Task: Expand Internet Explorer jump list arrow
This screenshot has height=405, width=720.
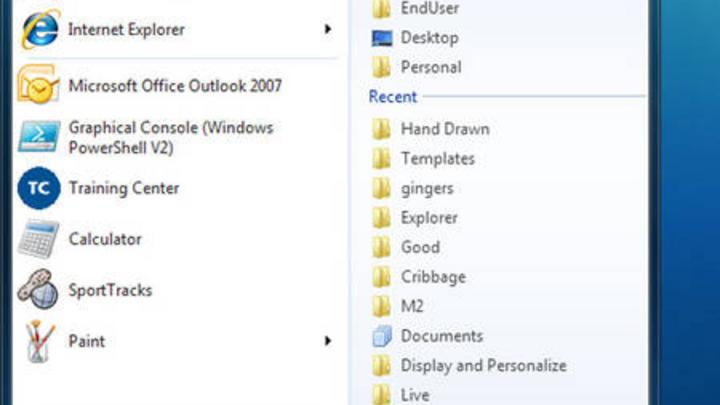Action: pos(327,30)
